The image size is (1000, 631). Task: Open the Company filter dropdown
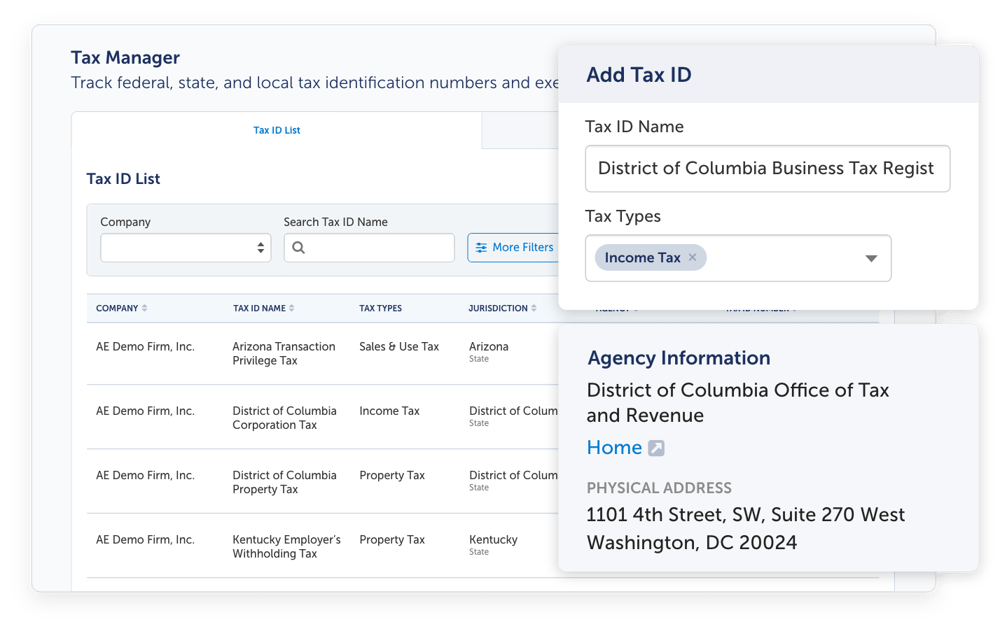tap(185, 247)
